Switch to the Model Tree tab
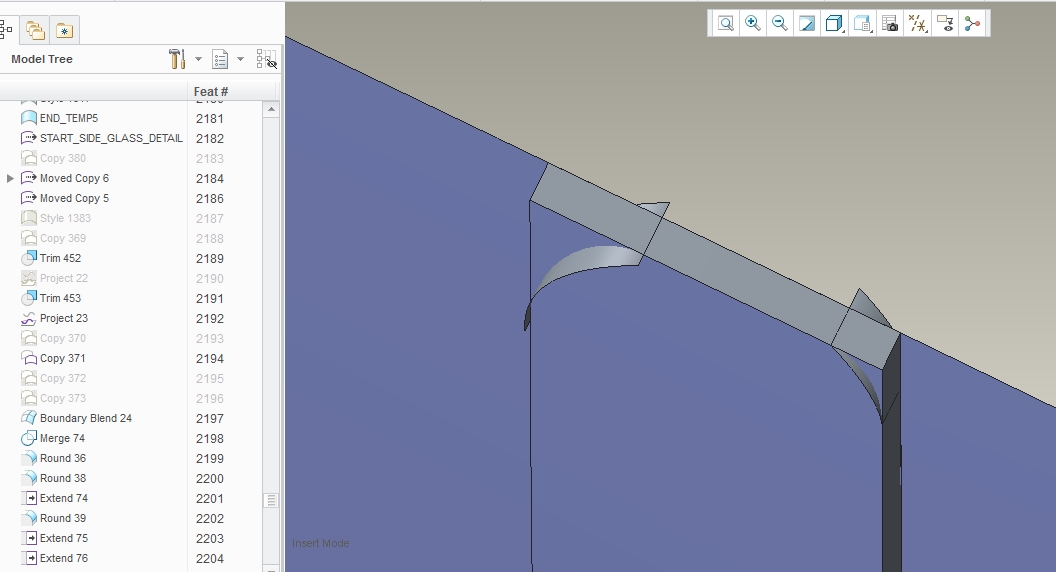Screen dimensions: 1056x572 [x=6, y=30]
